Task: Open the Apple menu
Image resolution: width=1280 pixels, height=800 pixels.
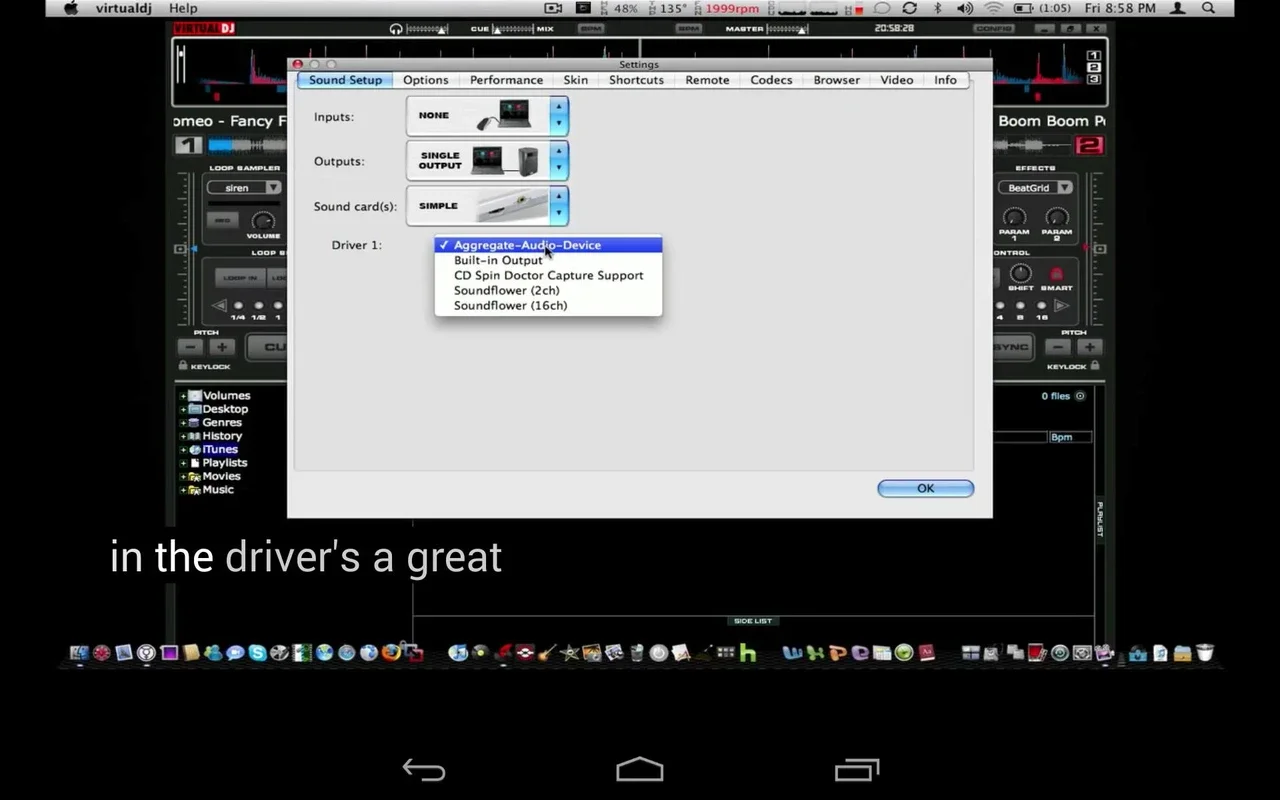Action: click(70, 8)
